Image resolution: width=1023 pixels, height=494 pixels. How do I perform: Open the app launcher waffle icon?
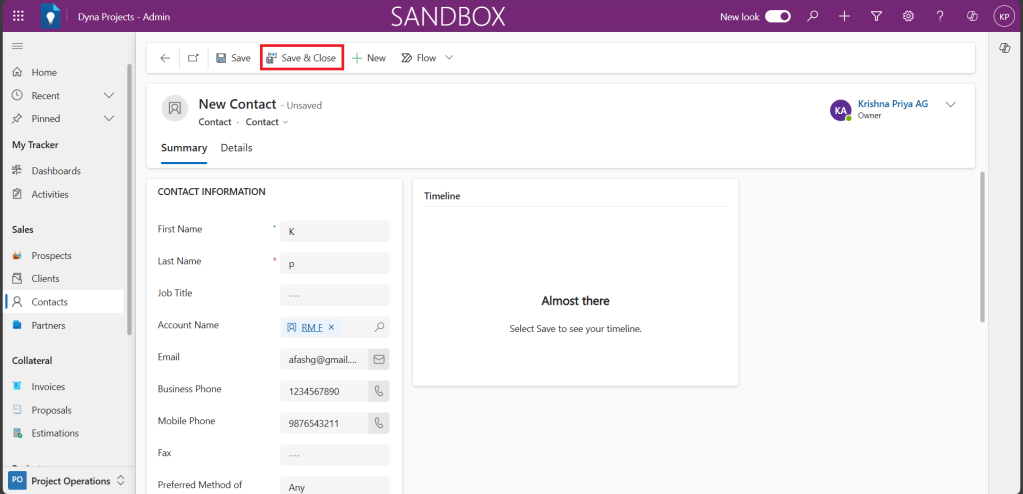[x=18, y=16]
